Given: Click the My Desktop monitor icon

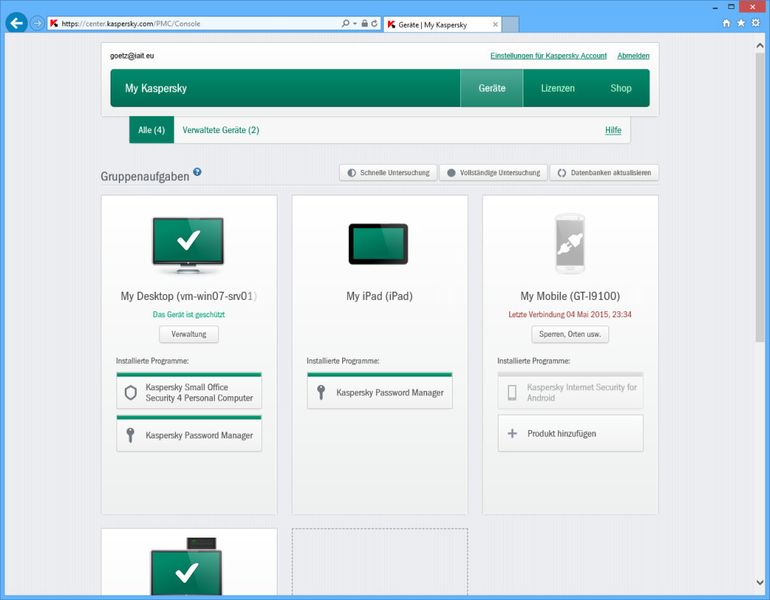Looking at the screenshot, I should coord(188,244).
